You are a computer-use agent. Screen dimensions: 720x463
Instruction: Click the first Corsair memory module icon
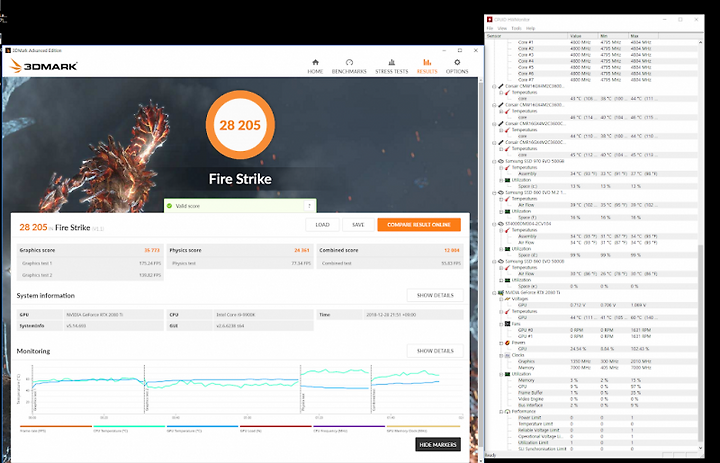coord(501,86)
